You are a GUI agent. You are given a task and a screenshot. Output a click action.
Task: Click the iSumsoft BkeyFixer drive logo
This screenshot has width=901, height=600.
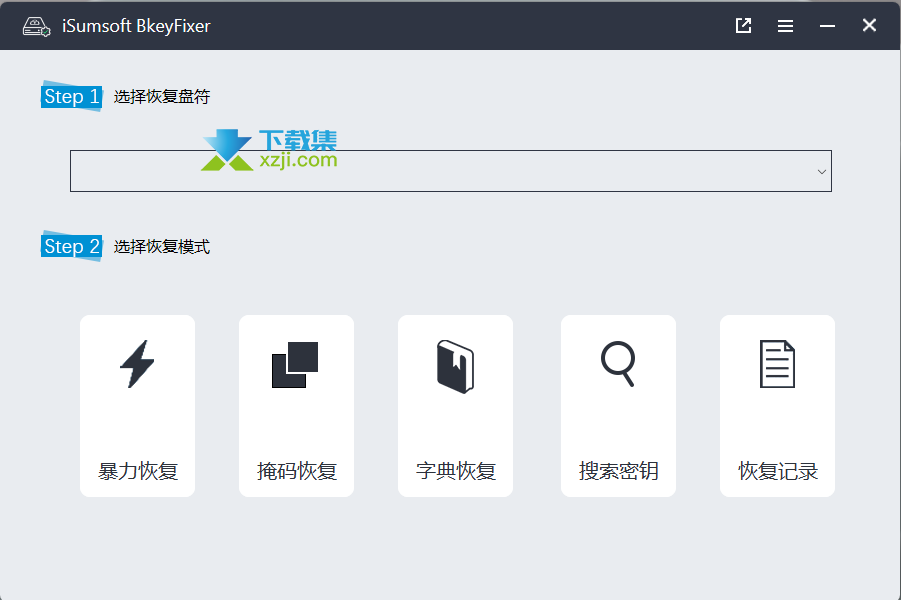(36, 26)
